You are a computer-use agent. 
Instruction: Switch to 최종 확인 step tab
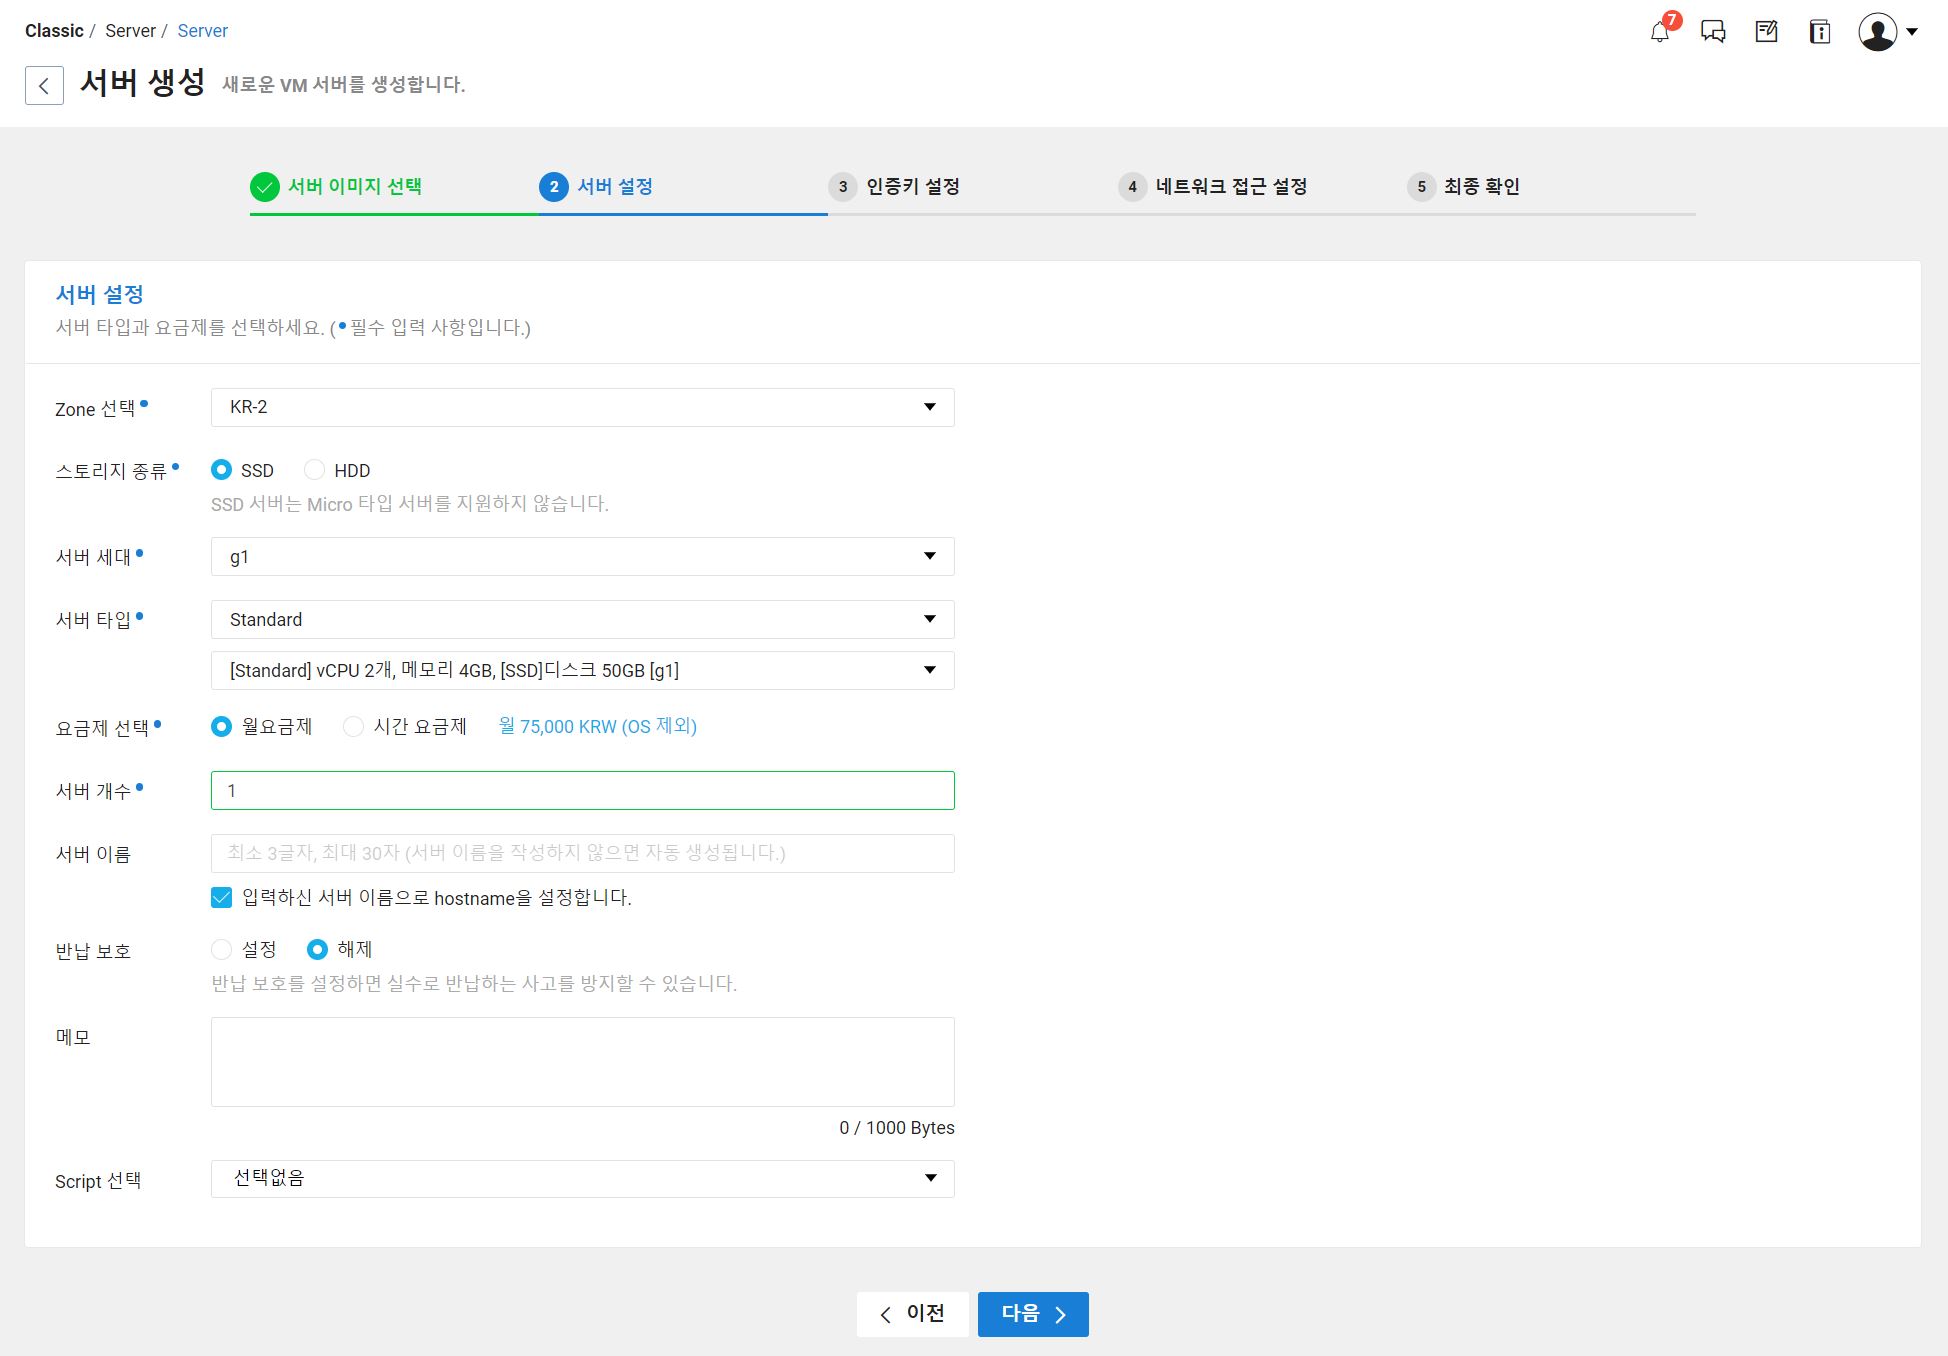point(1480,187)
